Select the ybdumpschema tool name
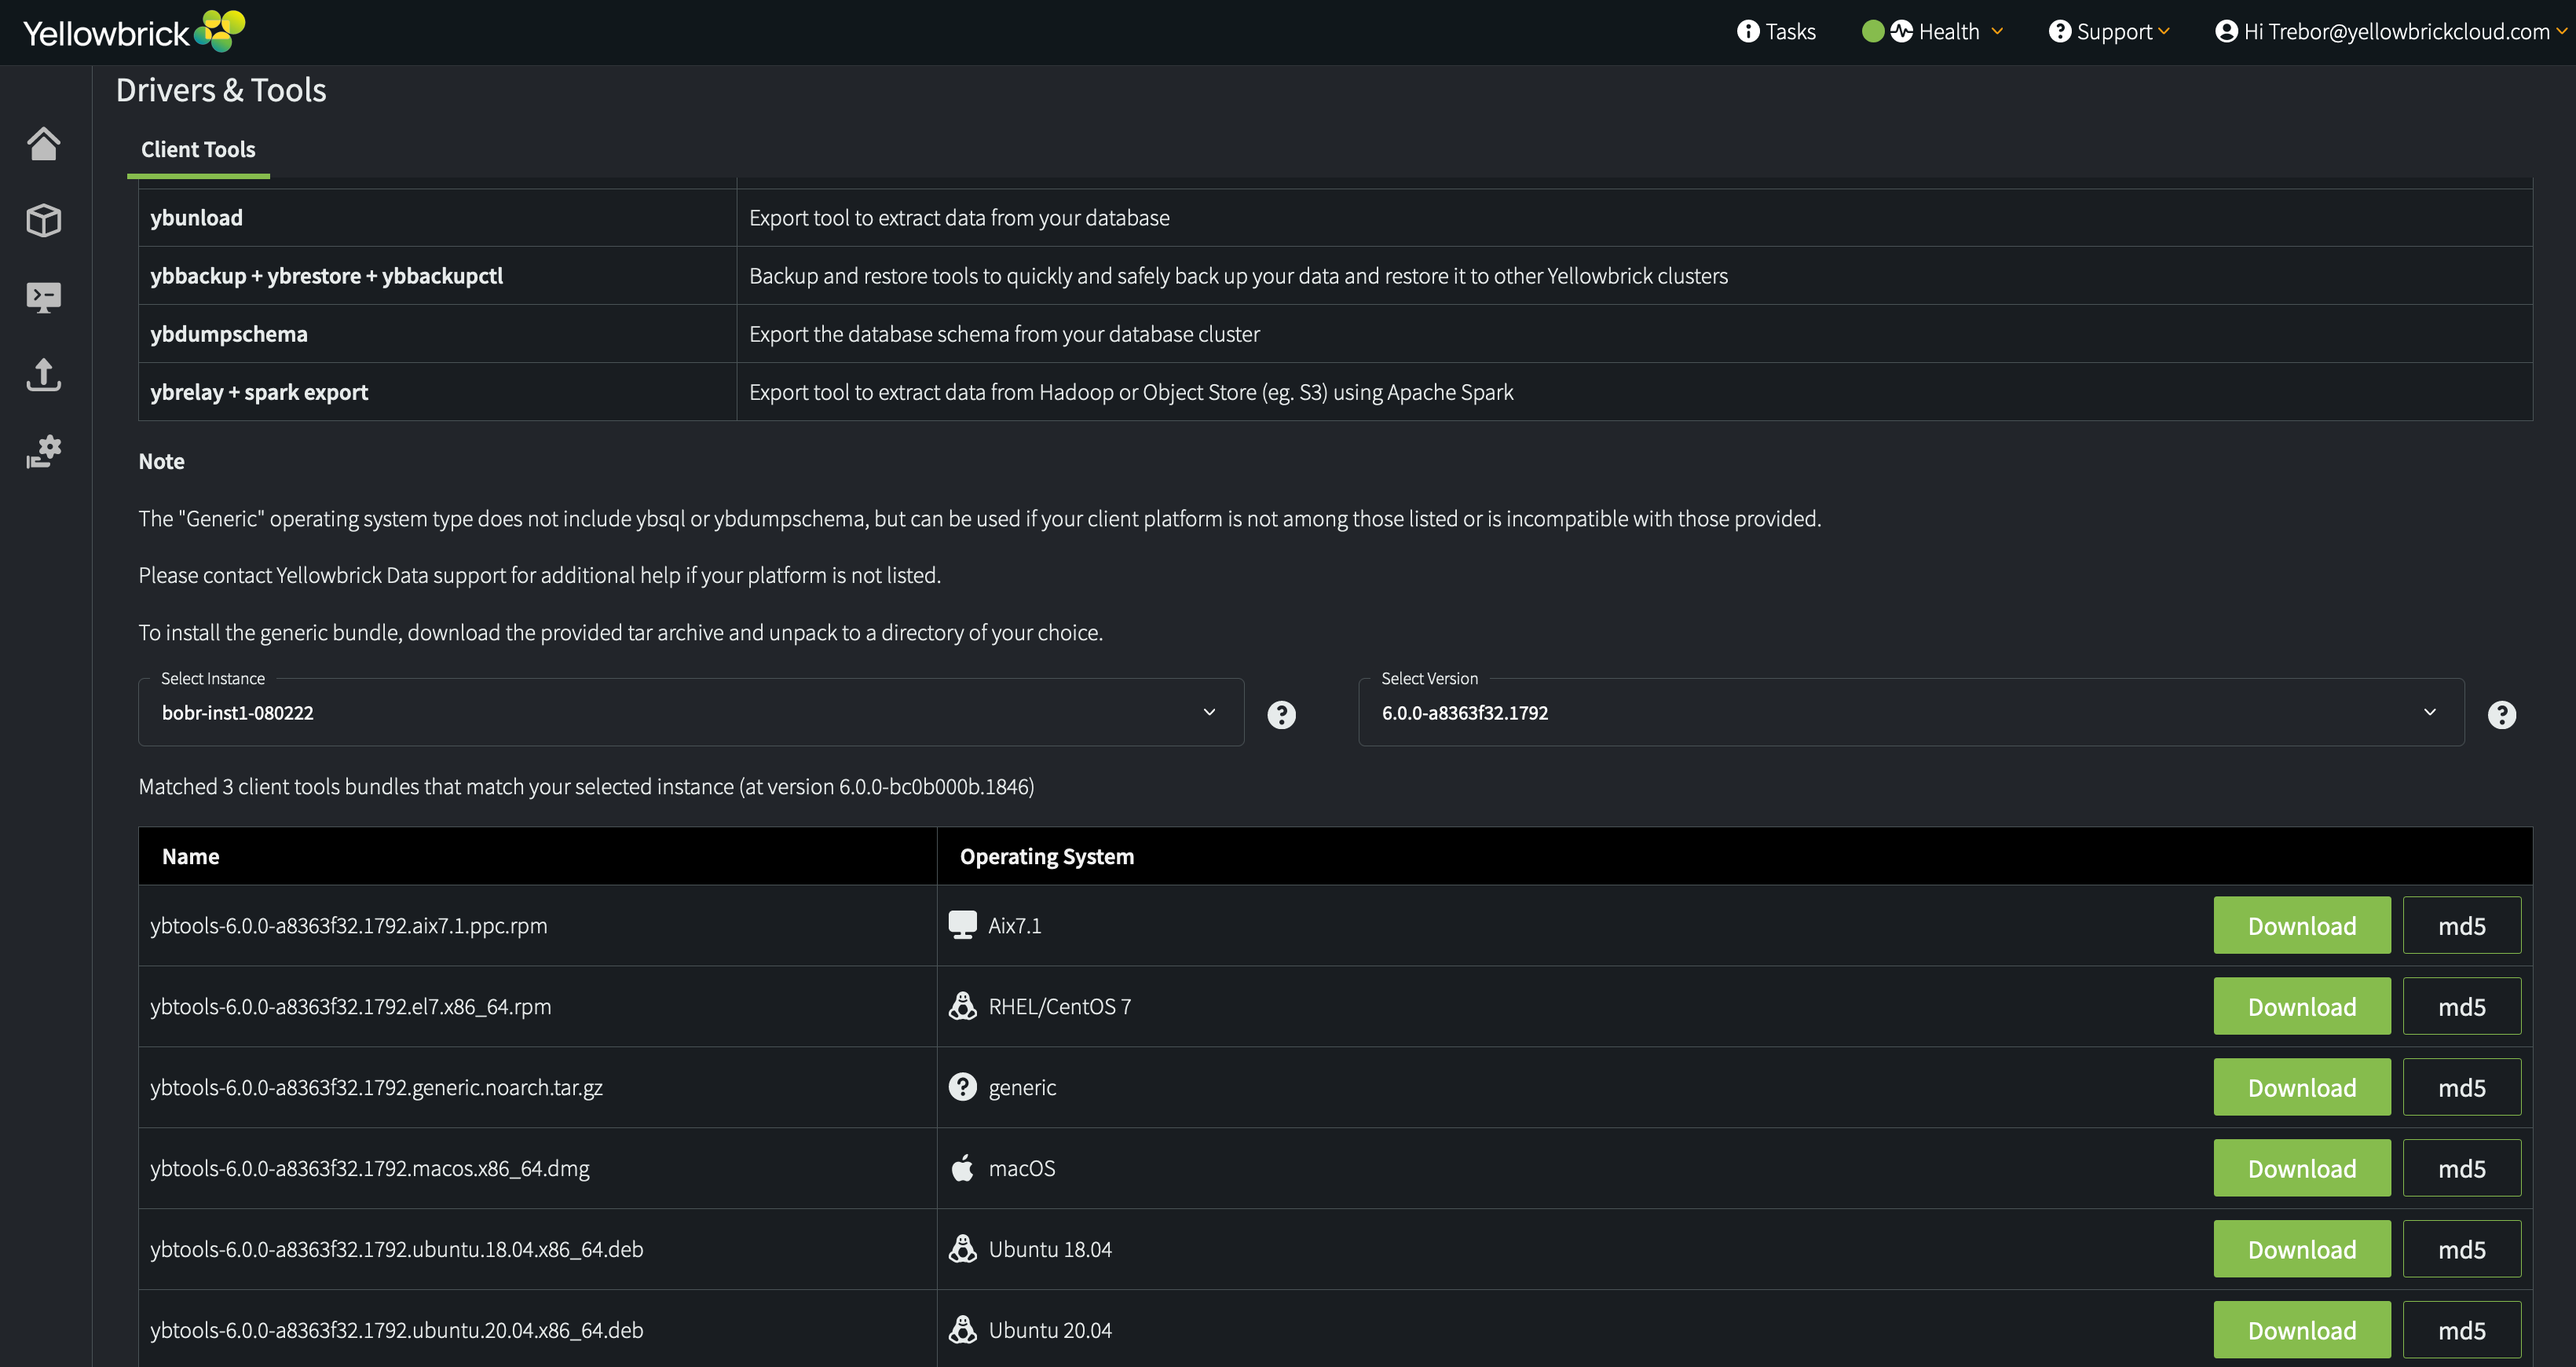 (x=229, y=333)
